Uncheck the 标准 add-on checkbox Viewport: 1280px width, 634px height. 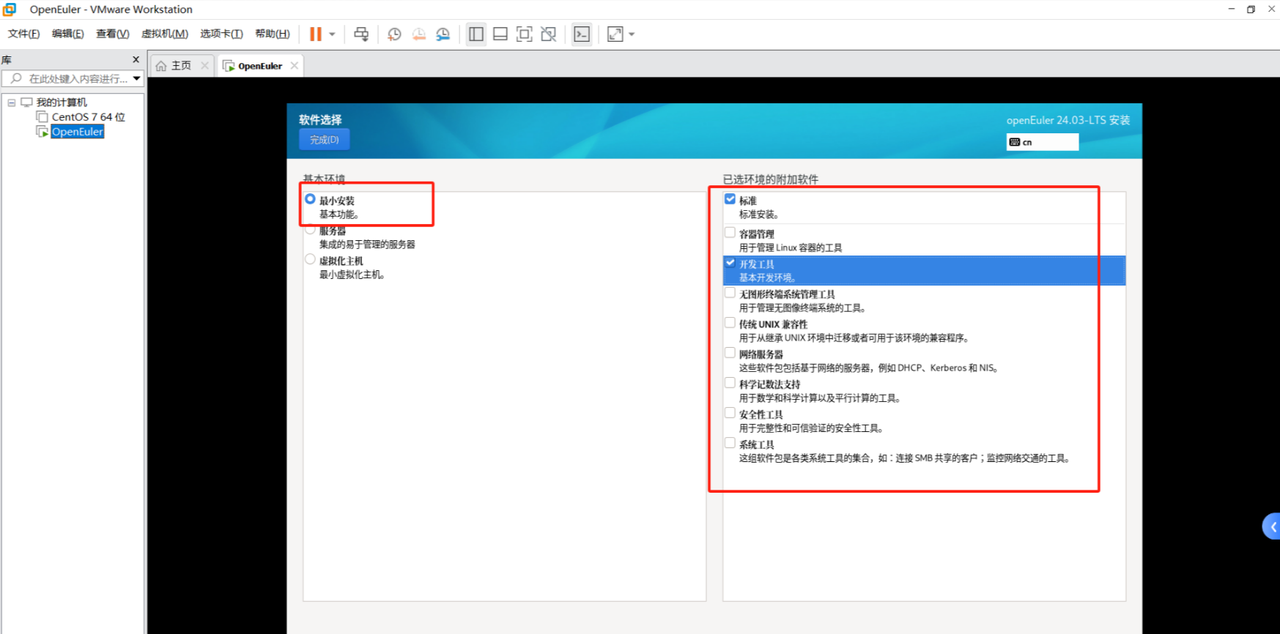(730, 200)
